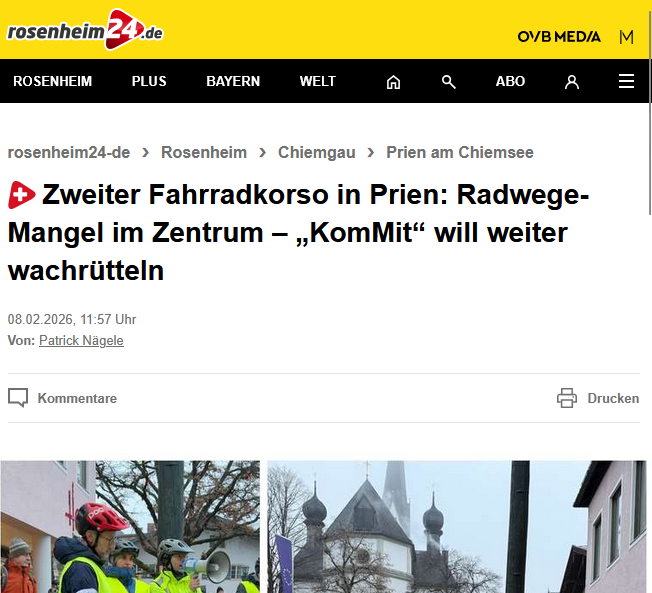652x593 pixels.
Task: Go to rosenheim24-de breadcrumb
Action: pos(69,153)
